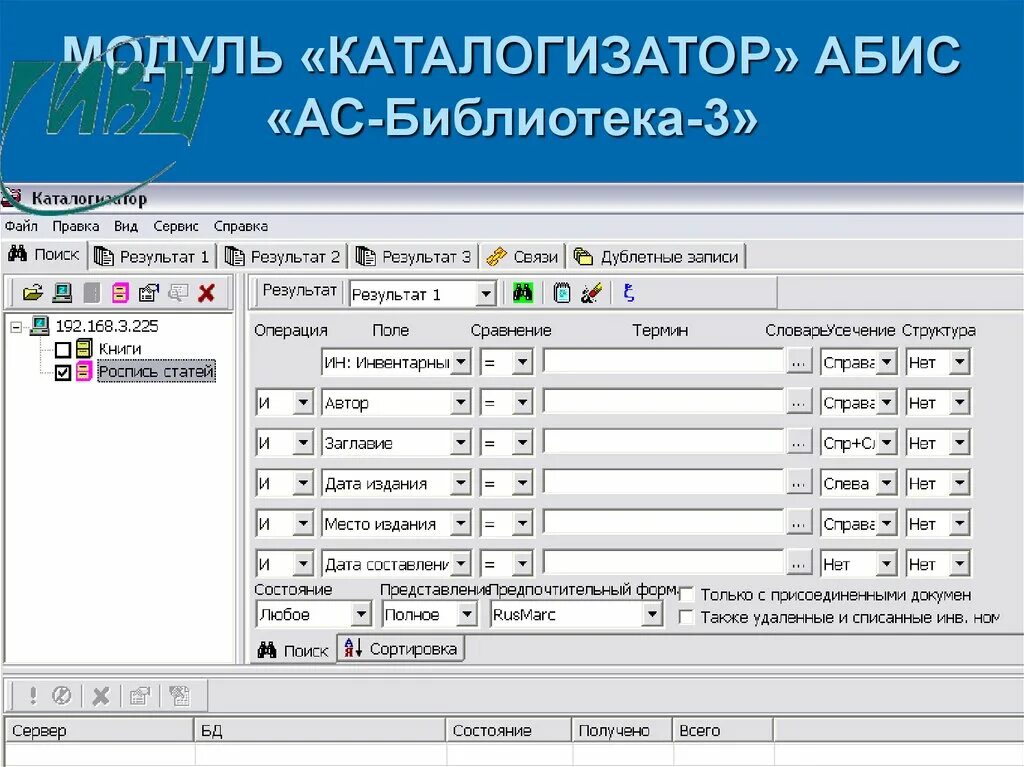Screen dimensions: 1024x767
Task: Open dictionary button in Дата составления row
Action: 798,564
